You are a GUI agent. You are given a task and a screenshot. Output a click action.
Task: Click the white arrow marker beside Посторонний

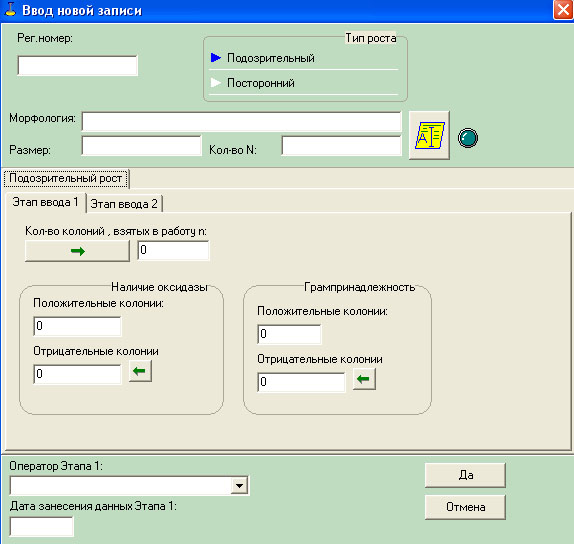(x=216, y=82)
